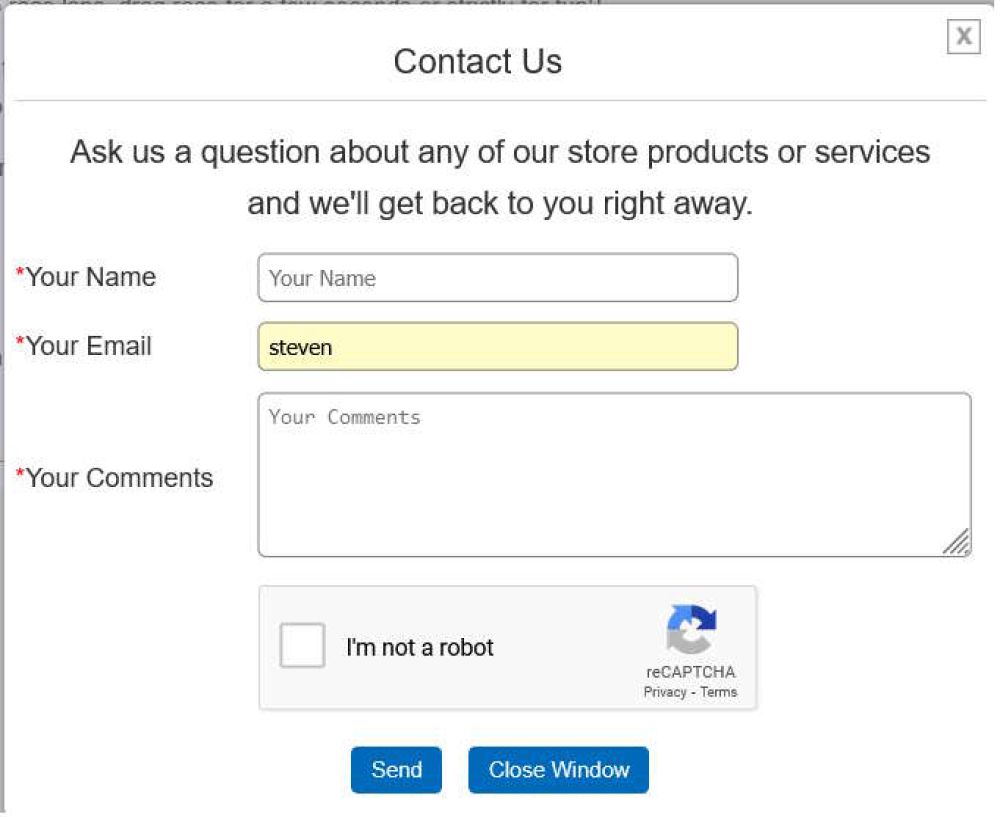1000x817 pixels.
Task: Click inside the Your Comments text area
Action: (x=614, y=474)
